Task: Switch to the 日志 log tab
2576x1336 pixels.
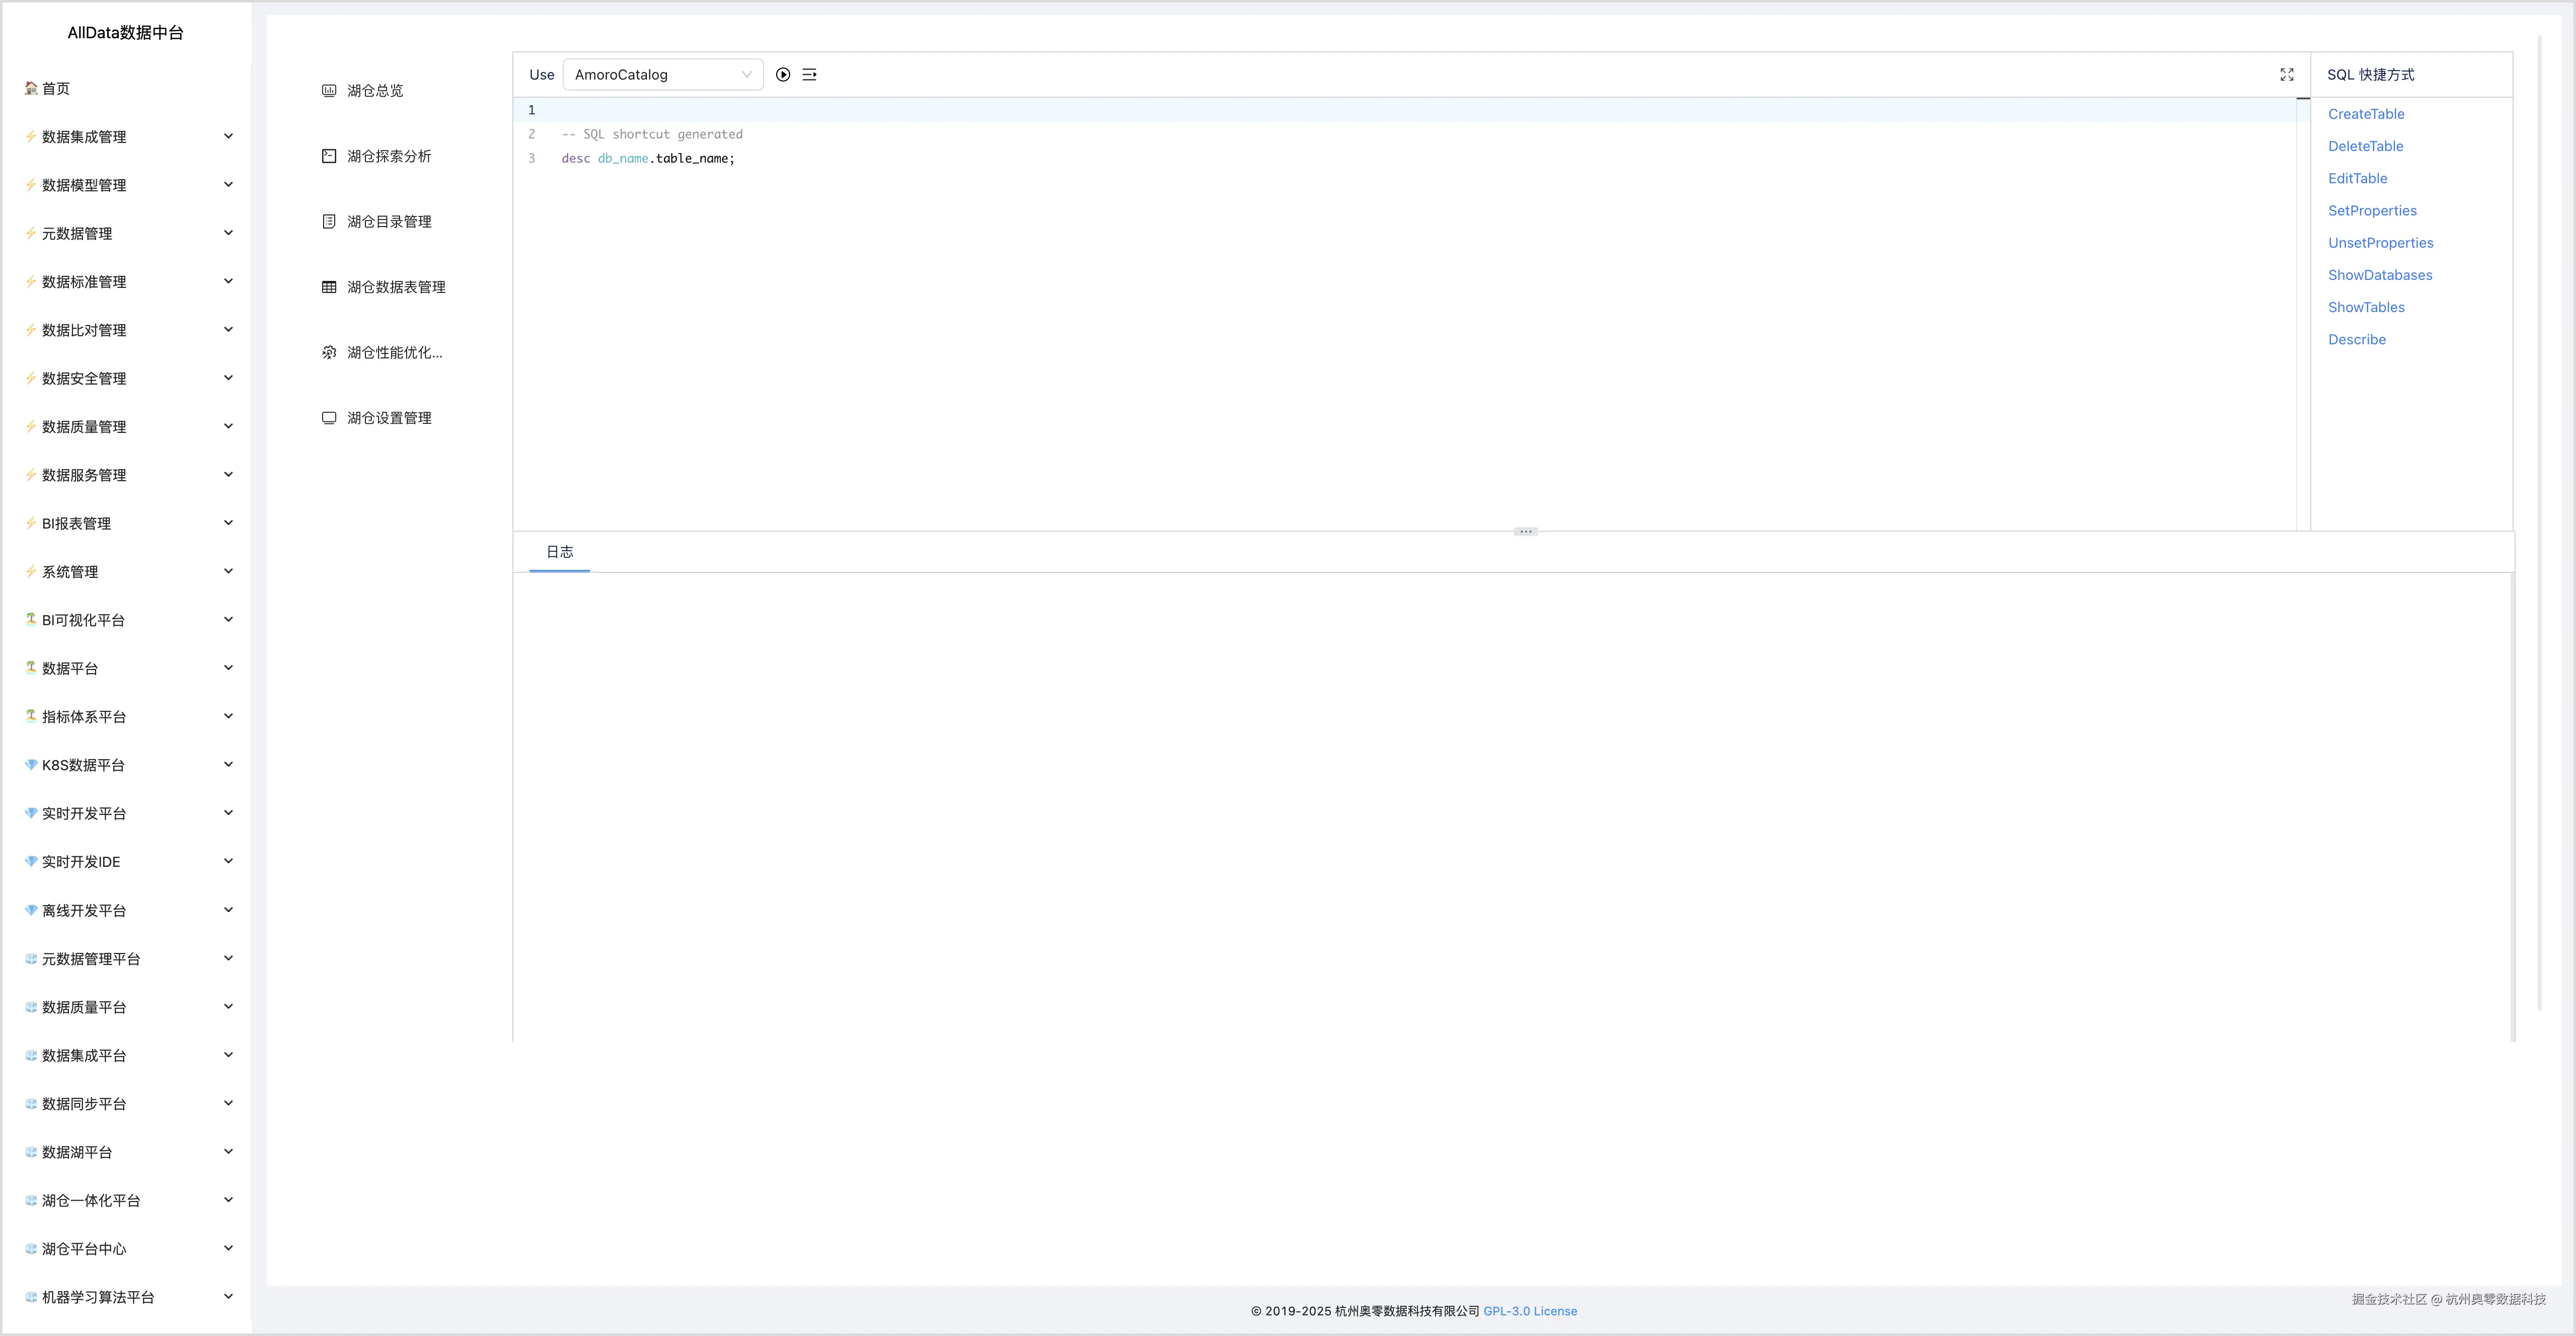Action: pyautogui.click(x=559, y=552)
